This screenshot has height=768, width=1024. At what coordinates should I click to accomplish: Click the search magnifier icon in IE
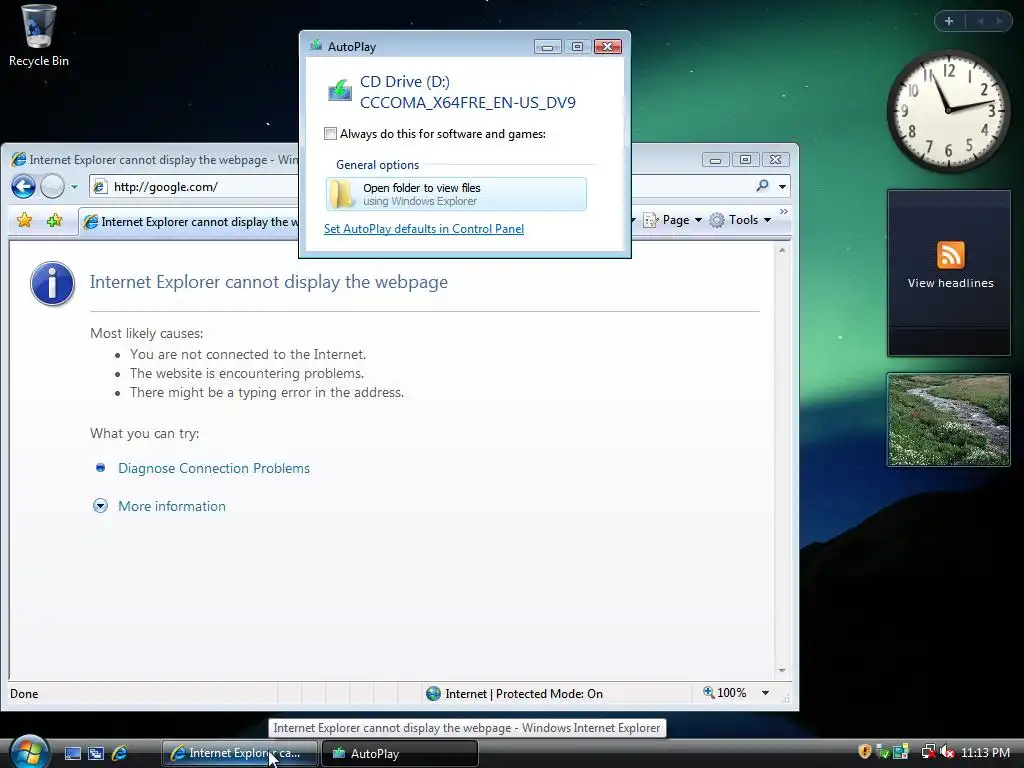pos(762,186)
